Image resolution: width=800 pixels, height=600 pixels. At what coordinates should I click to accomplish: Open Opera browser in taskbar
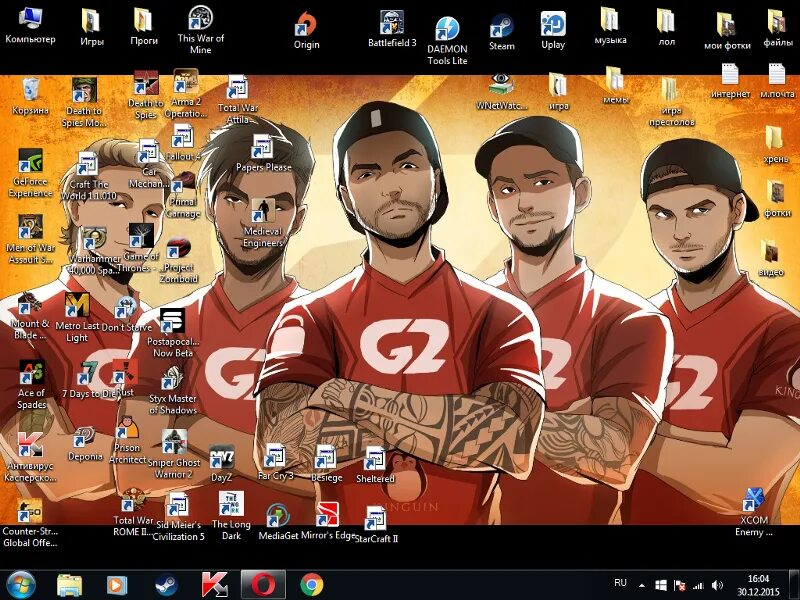[x=263, y=585]
